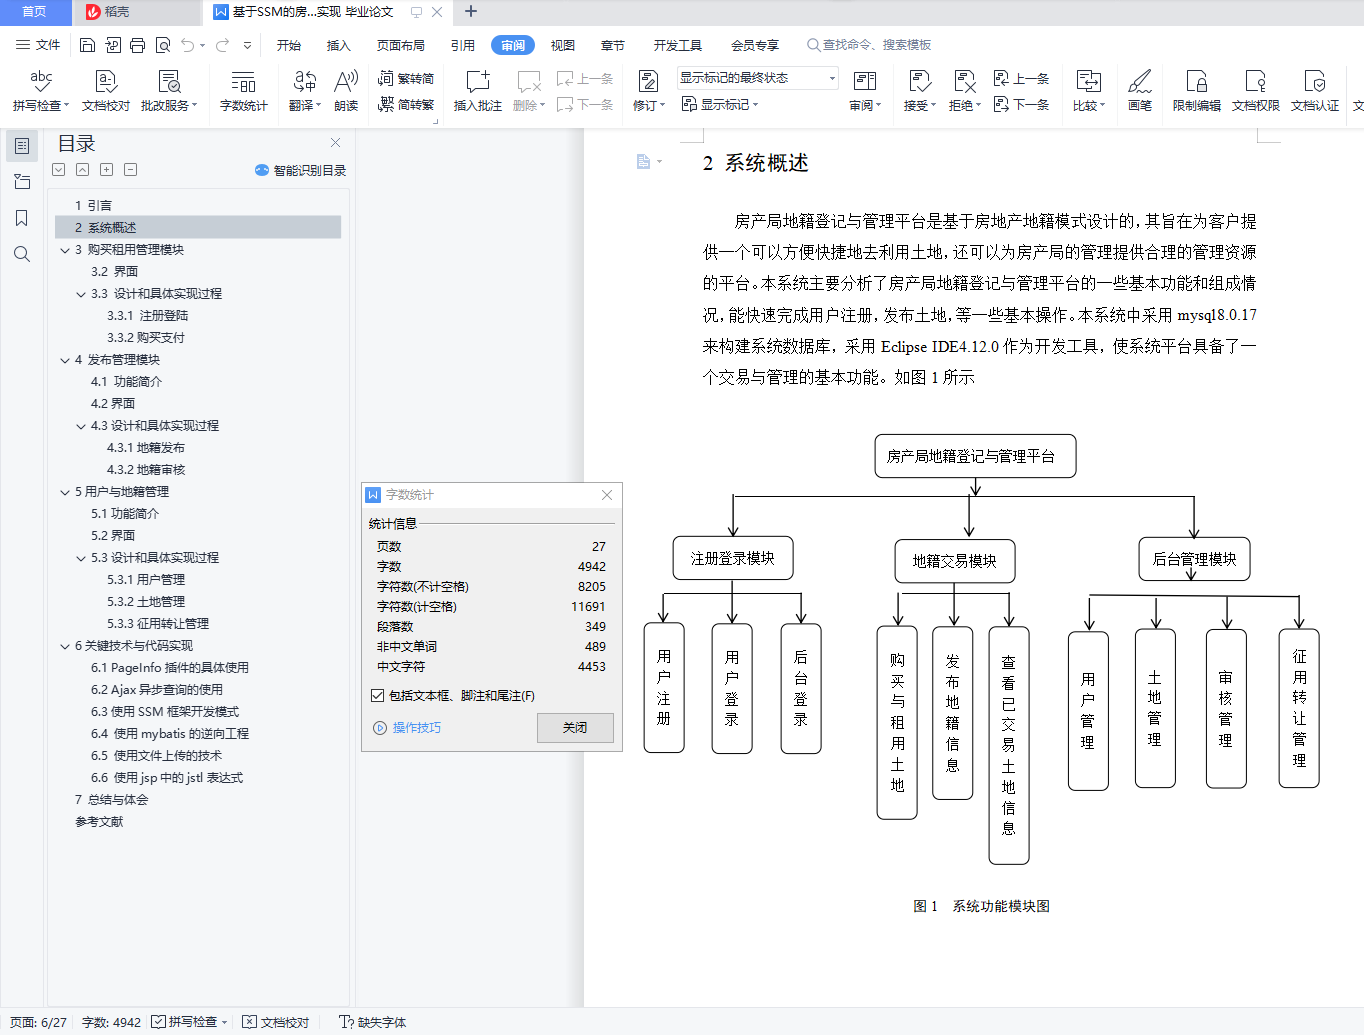Click the 页面: 6/27 status bar entry

pos(38,1022)
